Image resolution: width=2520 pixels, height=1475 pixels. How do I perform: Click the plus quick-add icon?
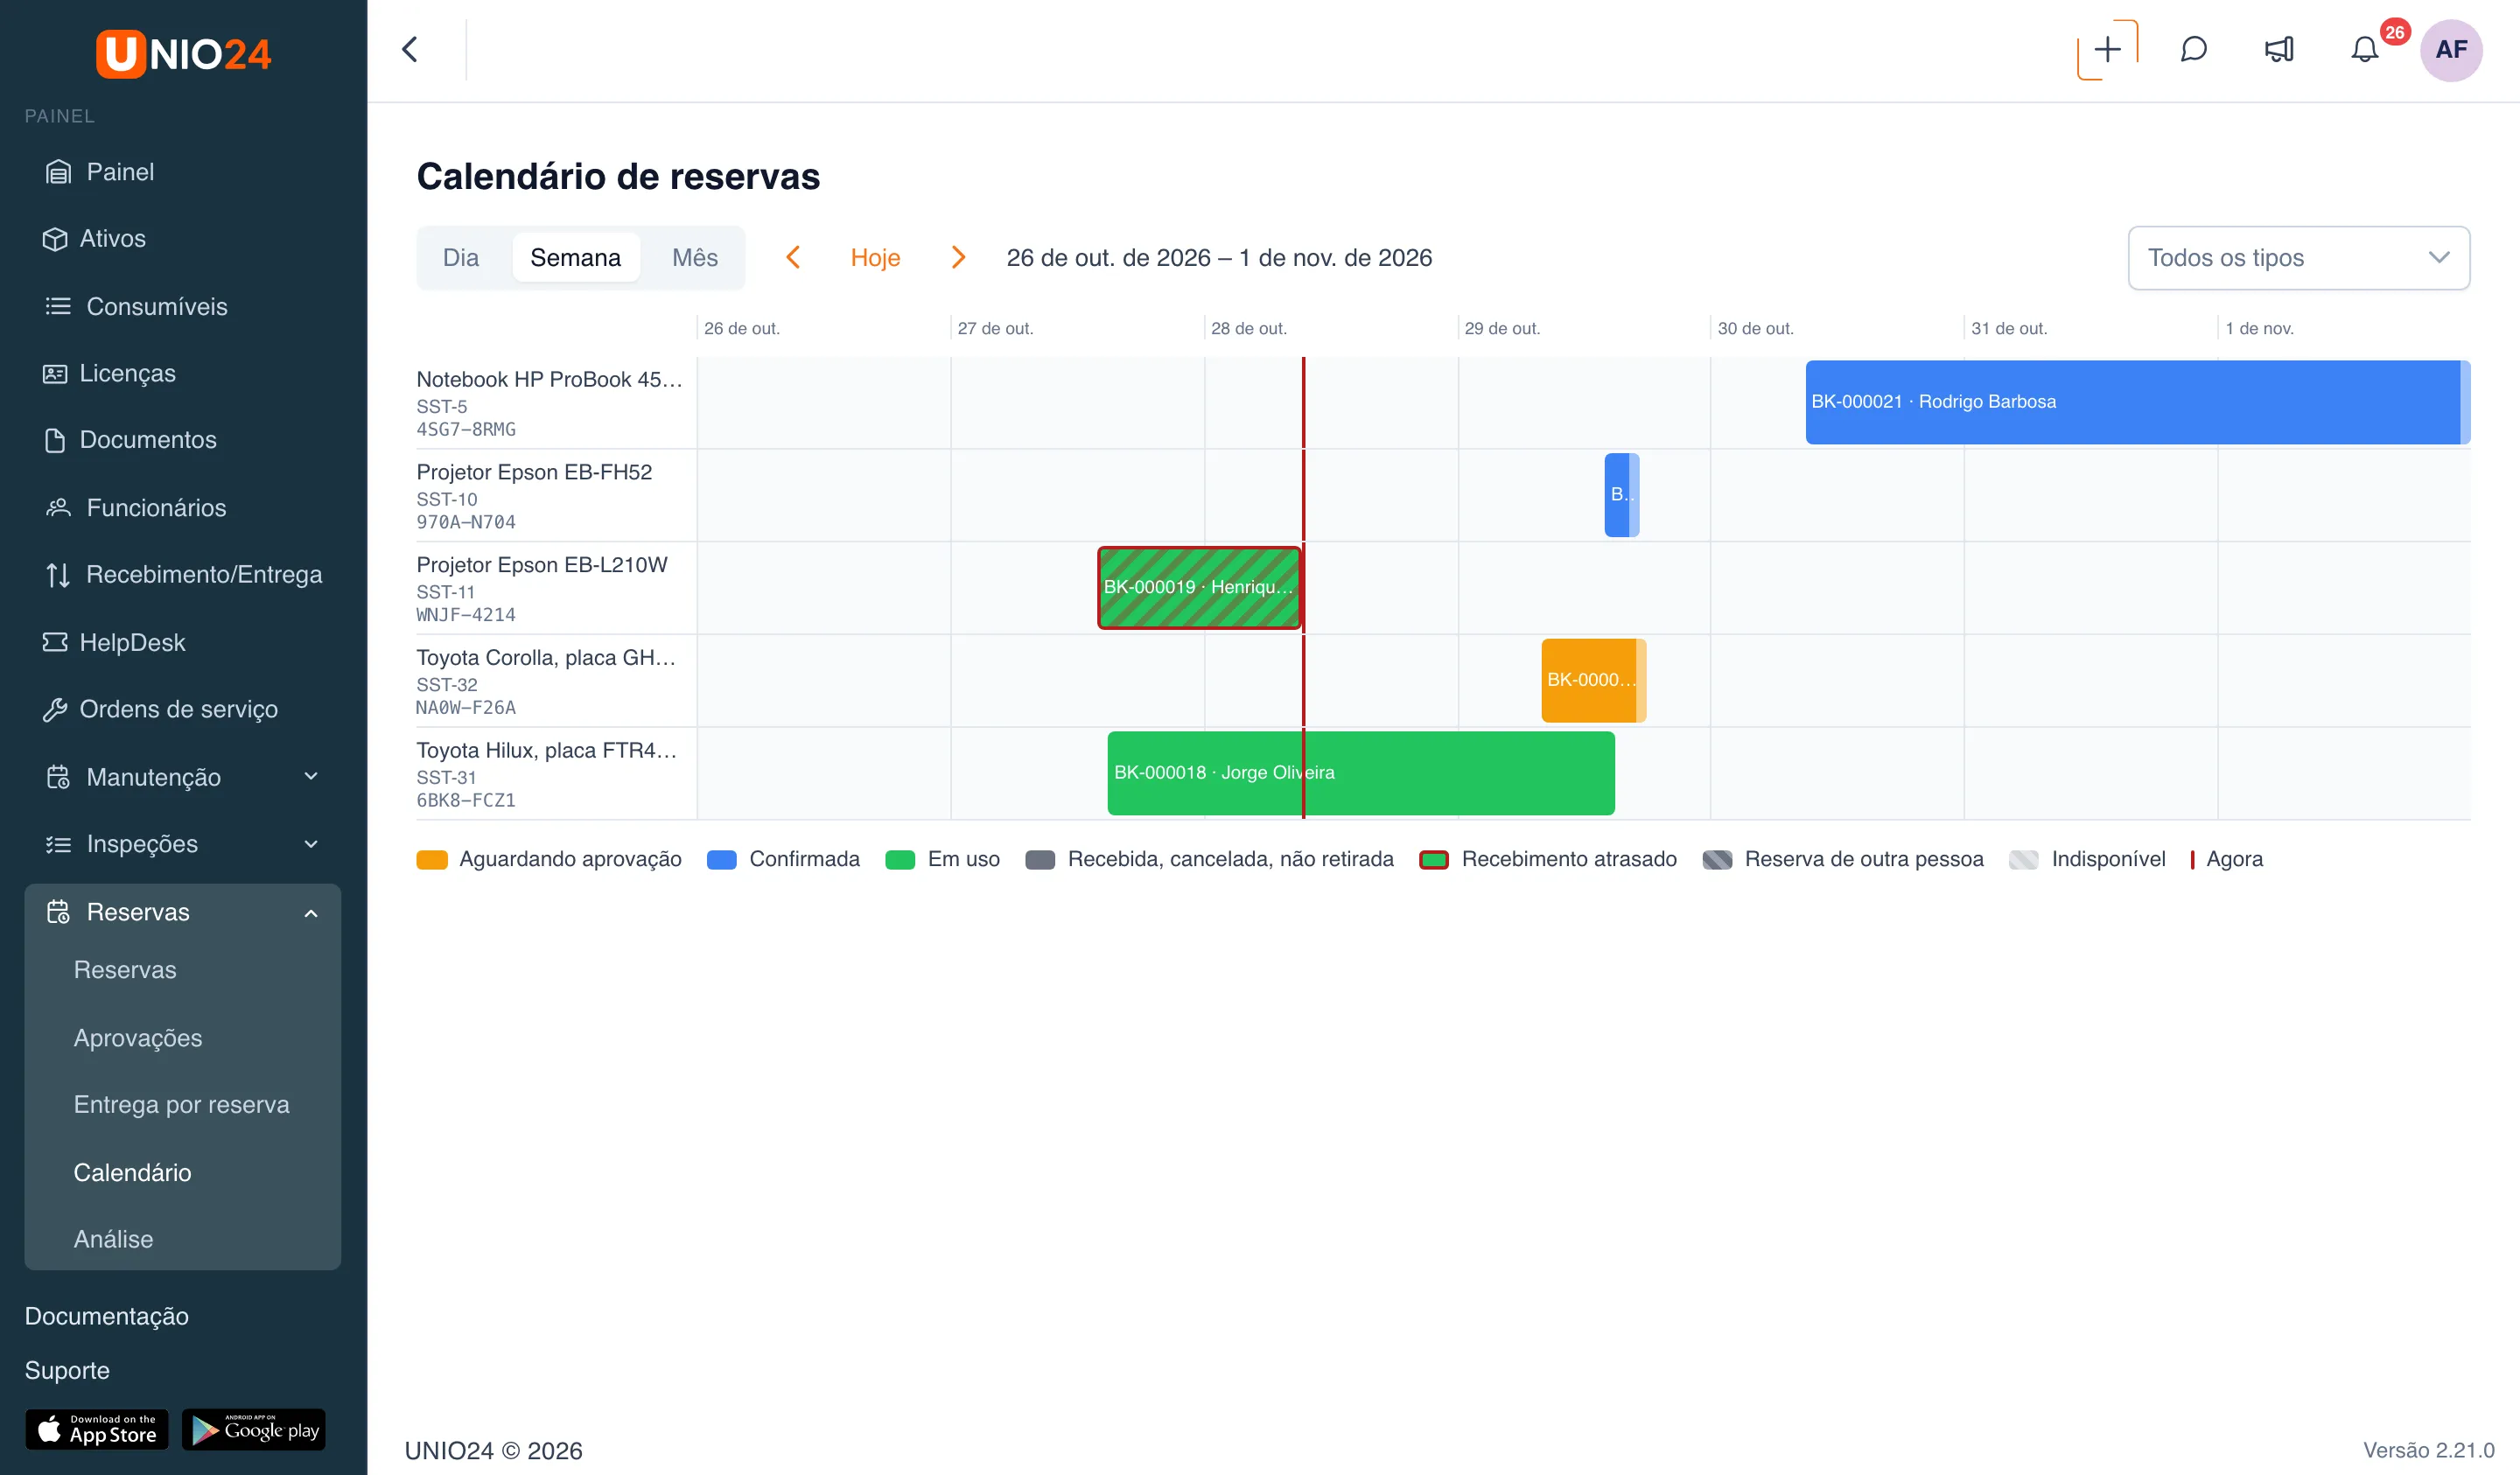tap(2107, 49)
